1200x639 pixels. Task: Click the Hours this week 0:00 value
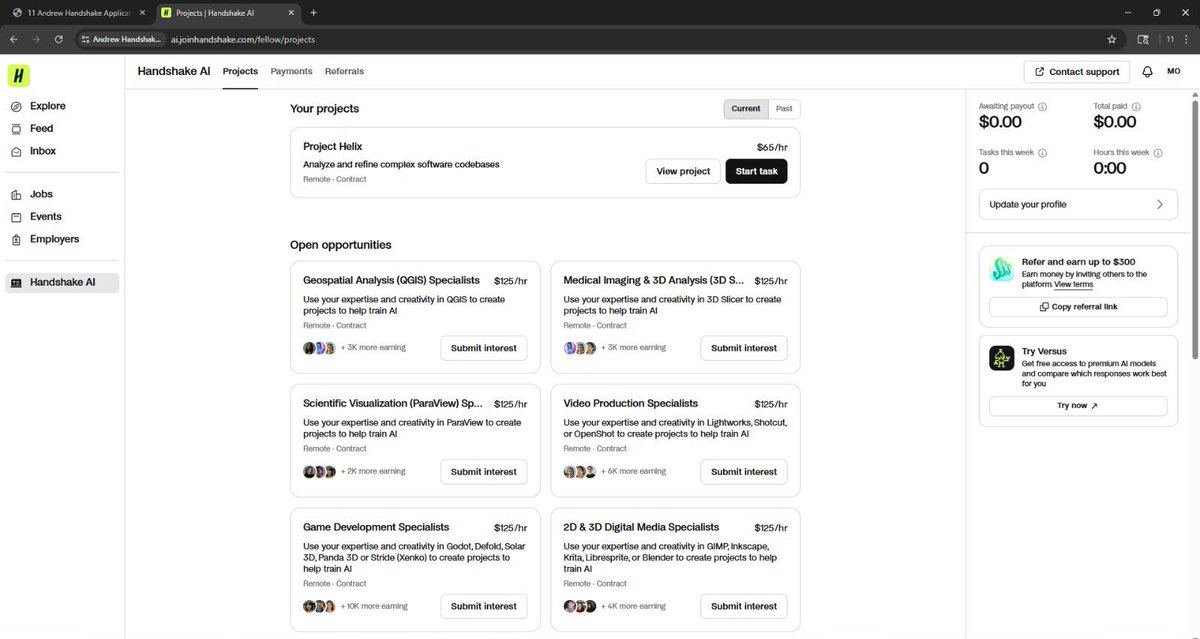pyautogui.click(x=1110, y=168)
